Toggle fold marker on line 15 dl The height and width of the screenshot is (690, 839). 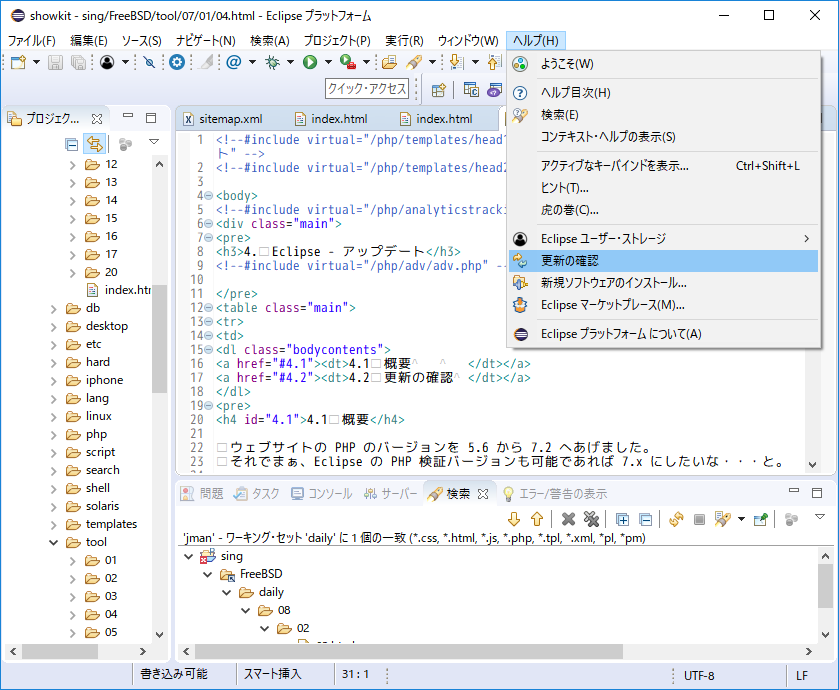tap(209, 350)
